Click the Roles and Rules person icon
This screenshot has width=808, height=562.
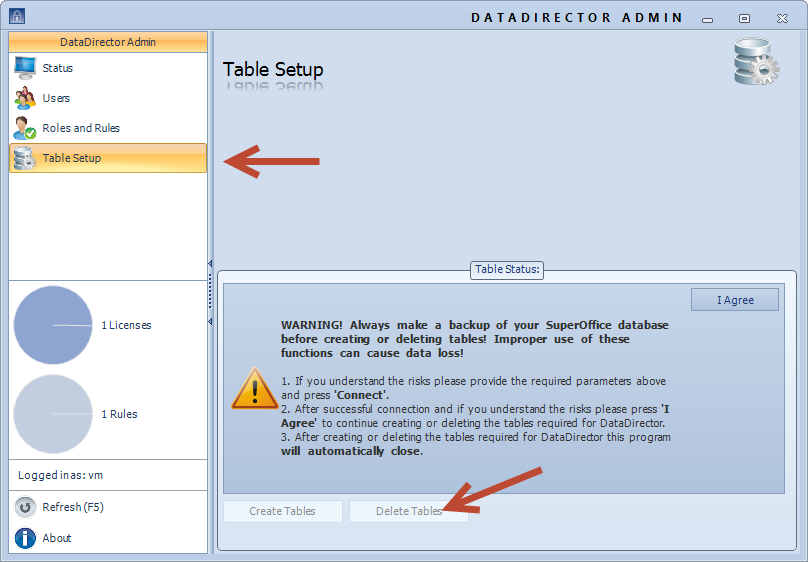(x=25, y=128)
